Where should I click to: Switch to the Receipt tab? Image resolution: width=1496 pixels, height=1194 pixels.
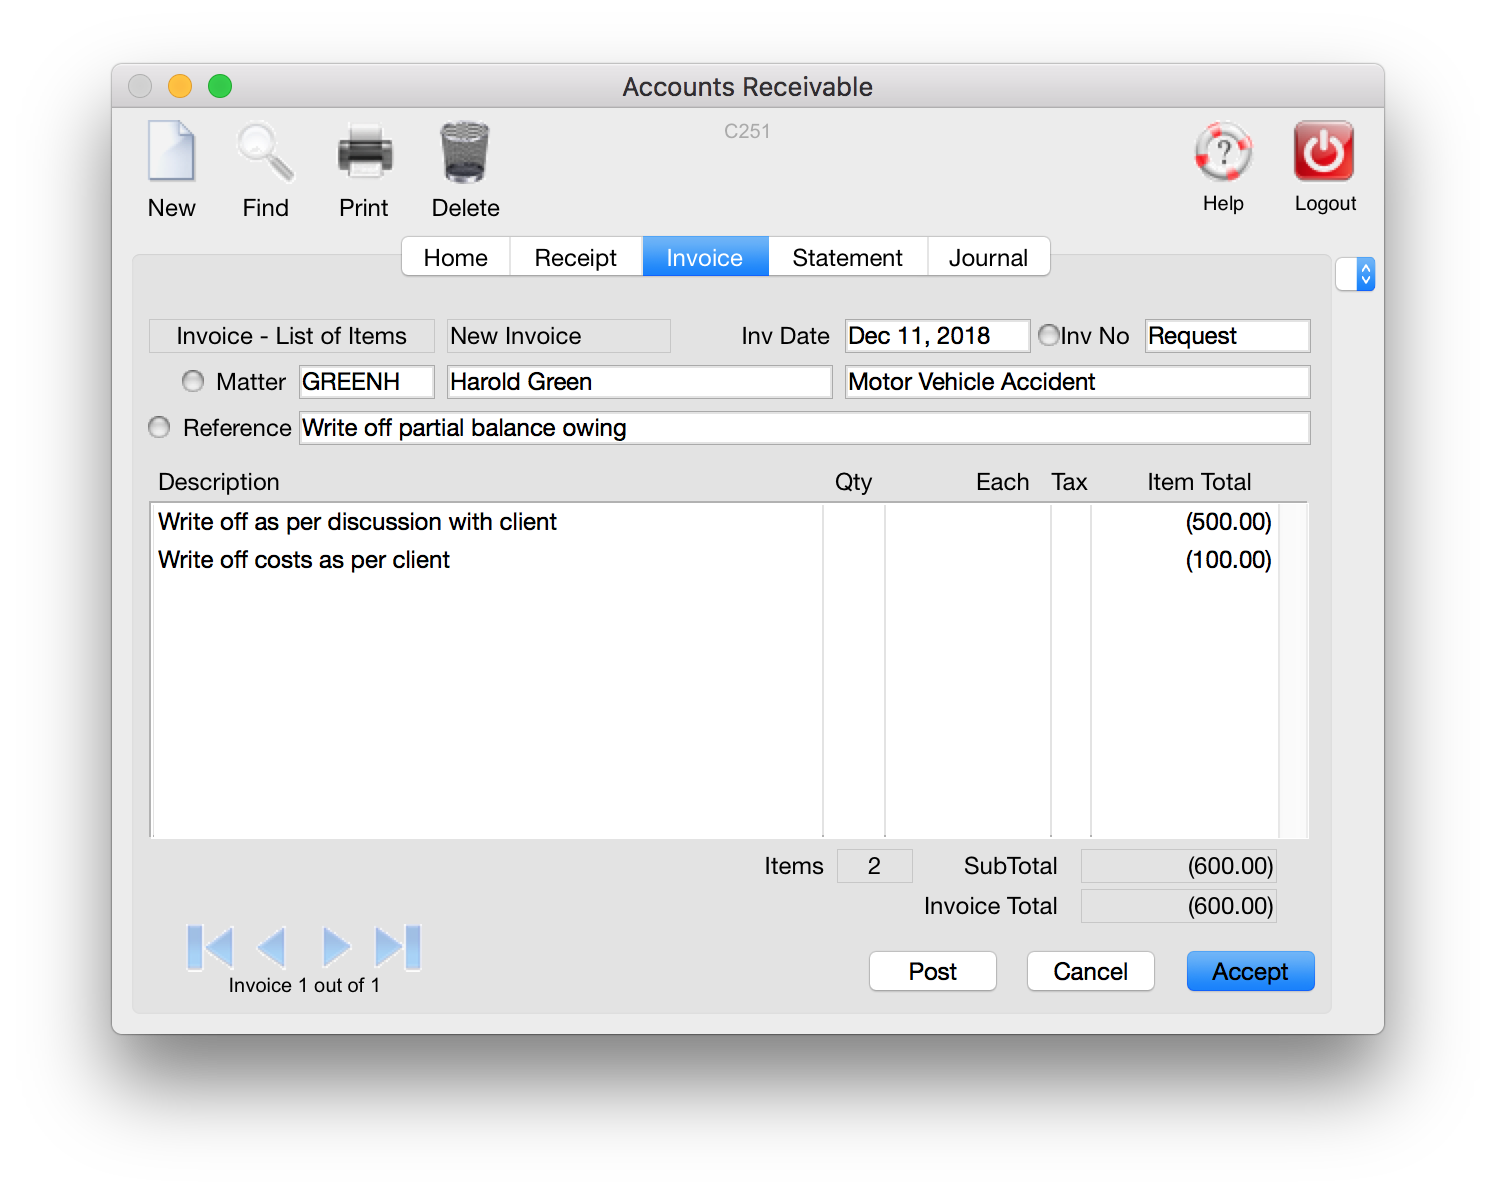(576, 257)
